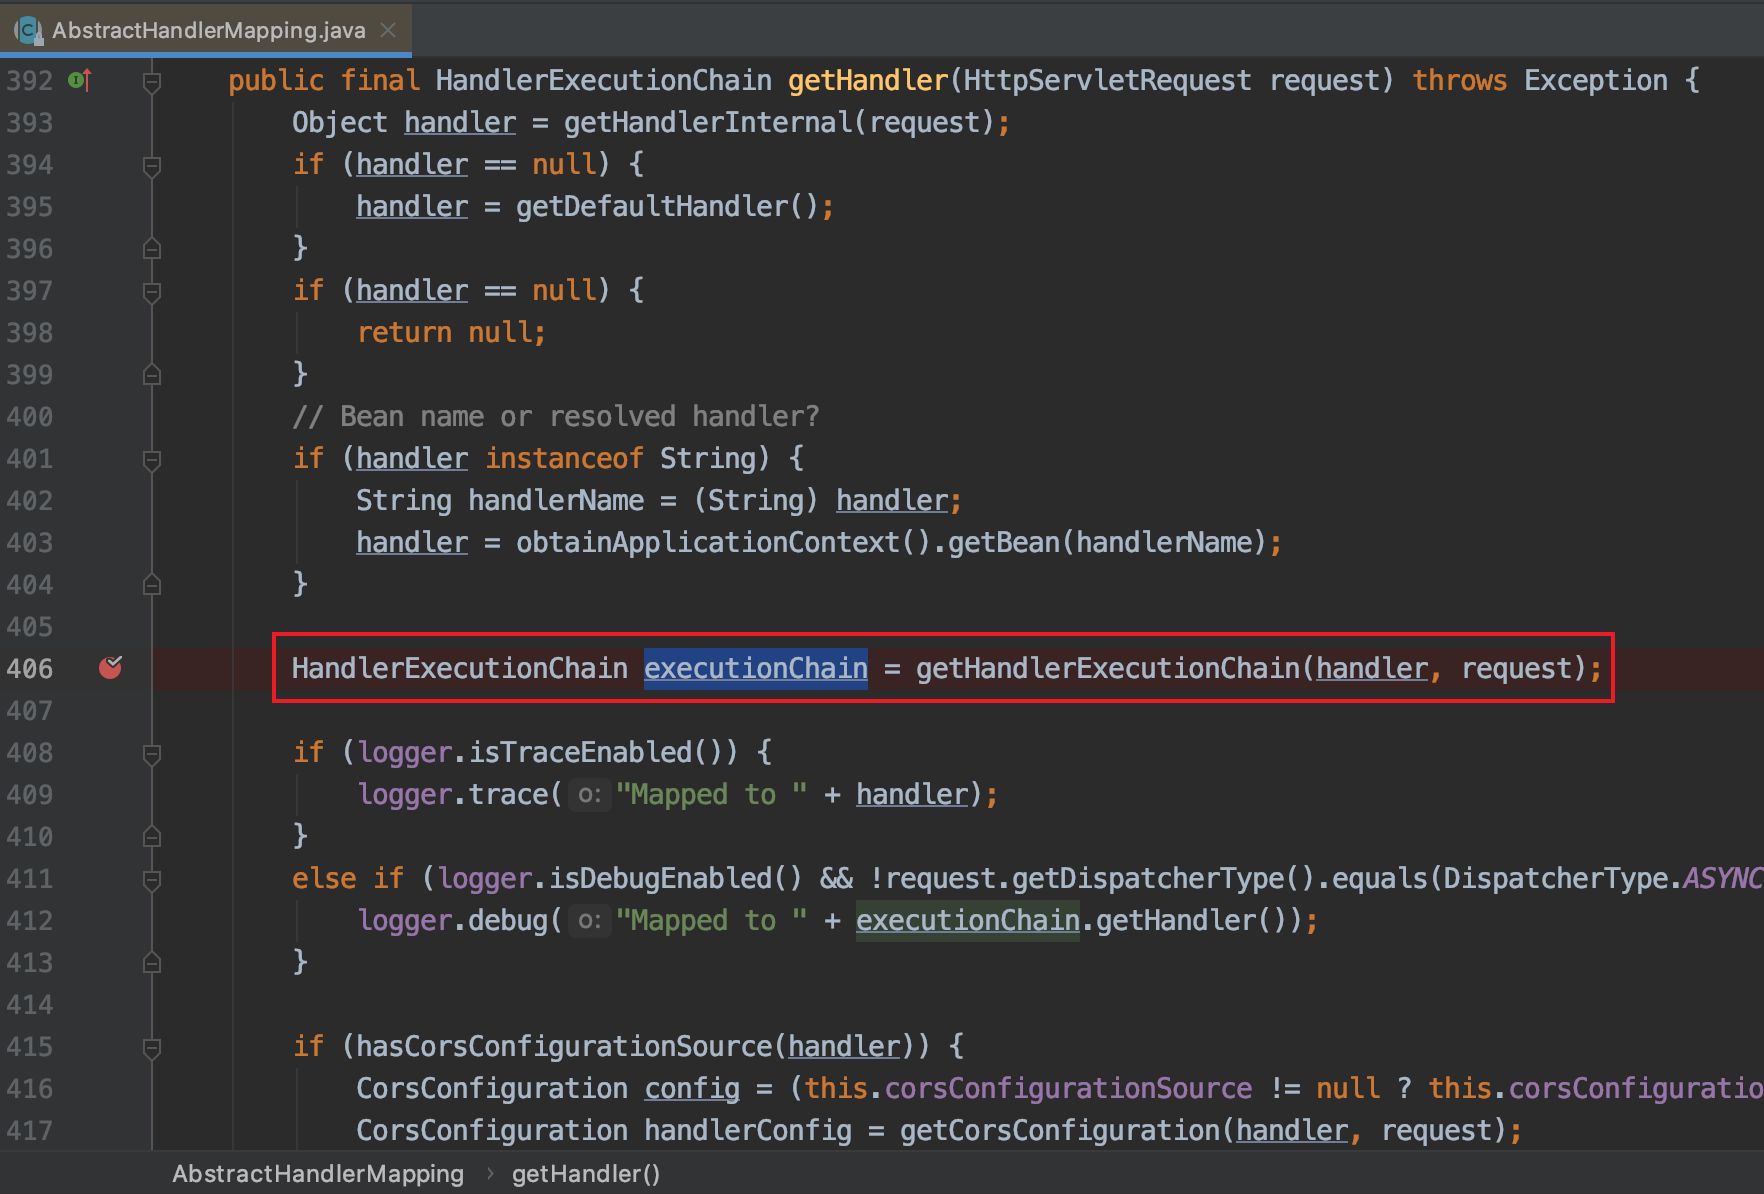
Task: Click the "Mapped to " string on line 409
Action: coord(712,794)
